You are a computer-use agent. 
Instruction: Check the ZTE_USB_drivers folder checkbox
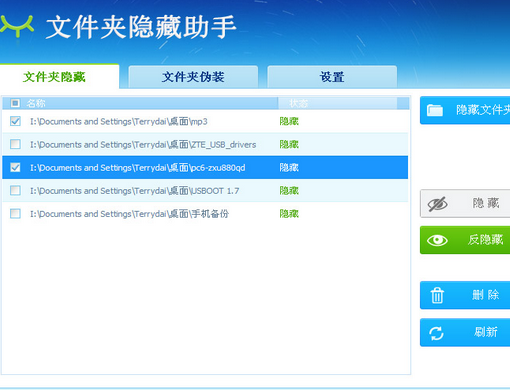pyautogui.click(x=15, y=144)
